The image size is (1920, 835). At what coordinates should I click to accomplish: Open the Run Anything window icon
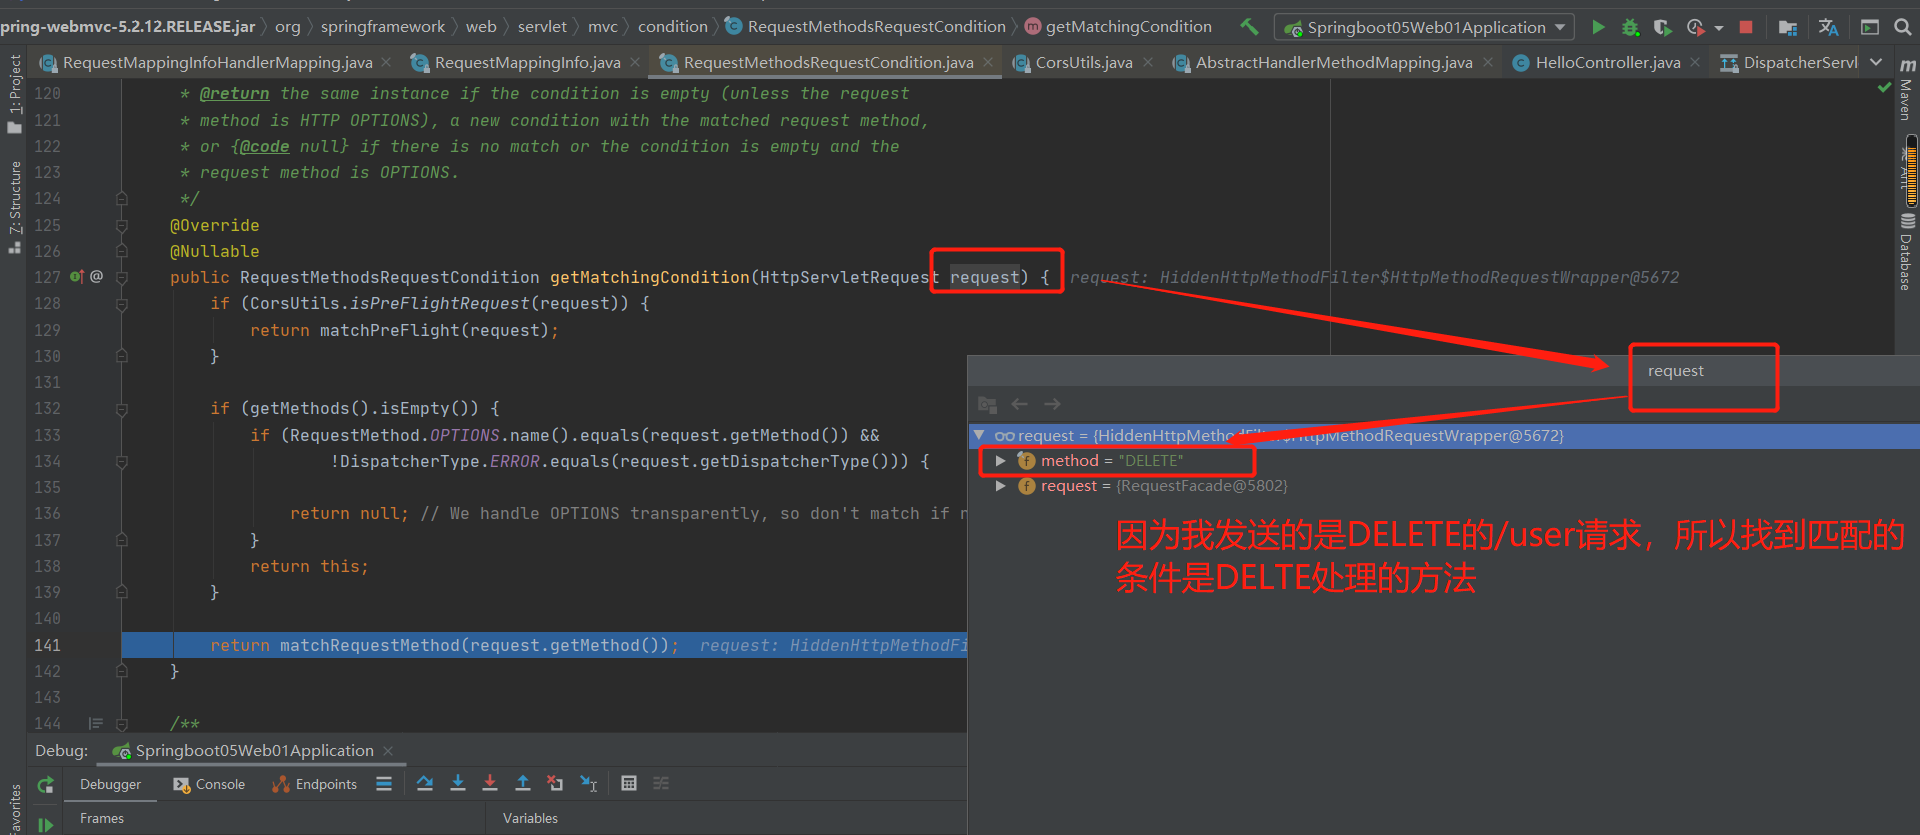point(1870,27)
